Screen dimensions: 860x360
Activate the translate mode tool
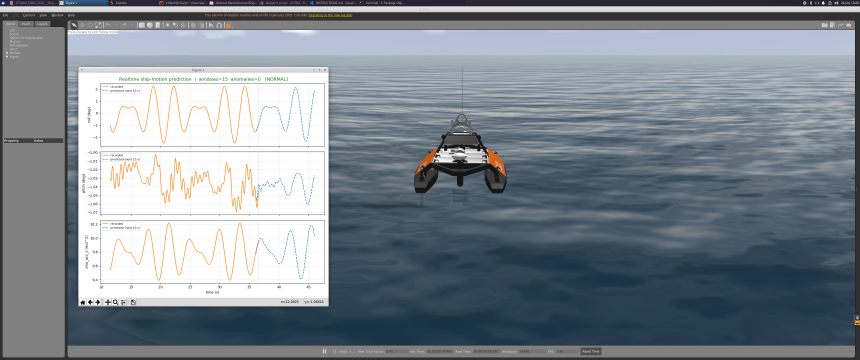pos(82,25)
